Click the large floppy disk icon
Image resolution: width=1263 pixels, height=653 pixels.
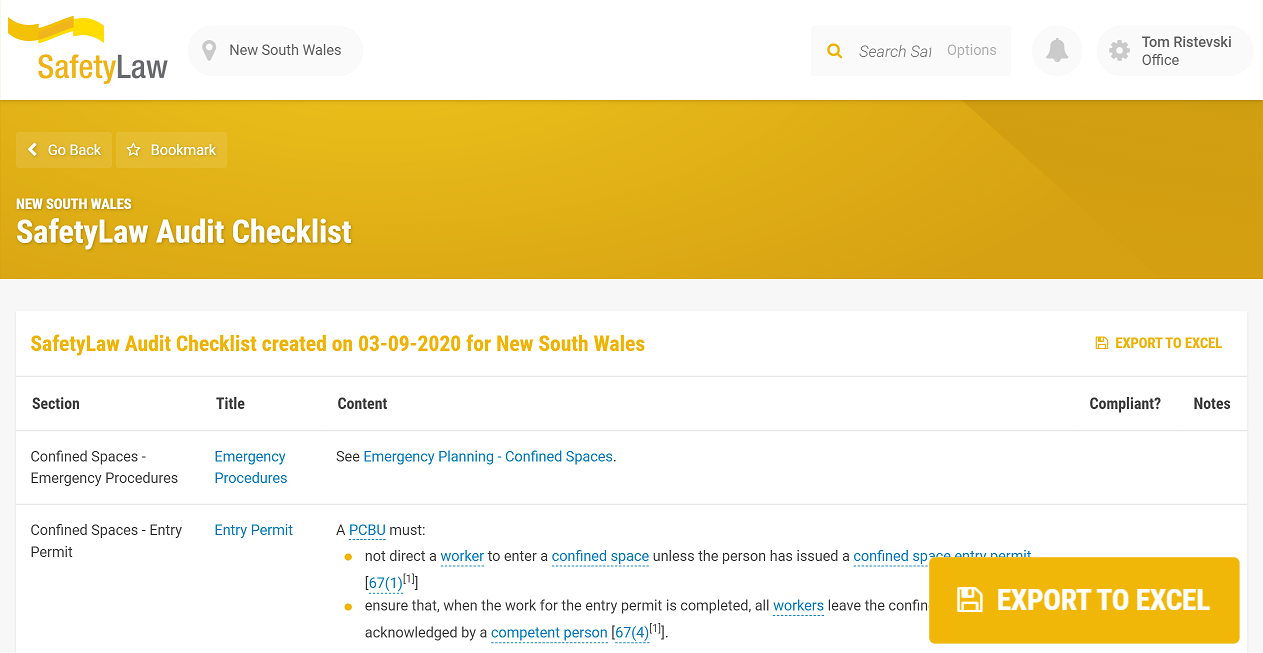(x=970, y=600)
